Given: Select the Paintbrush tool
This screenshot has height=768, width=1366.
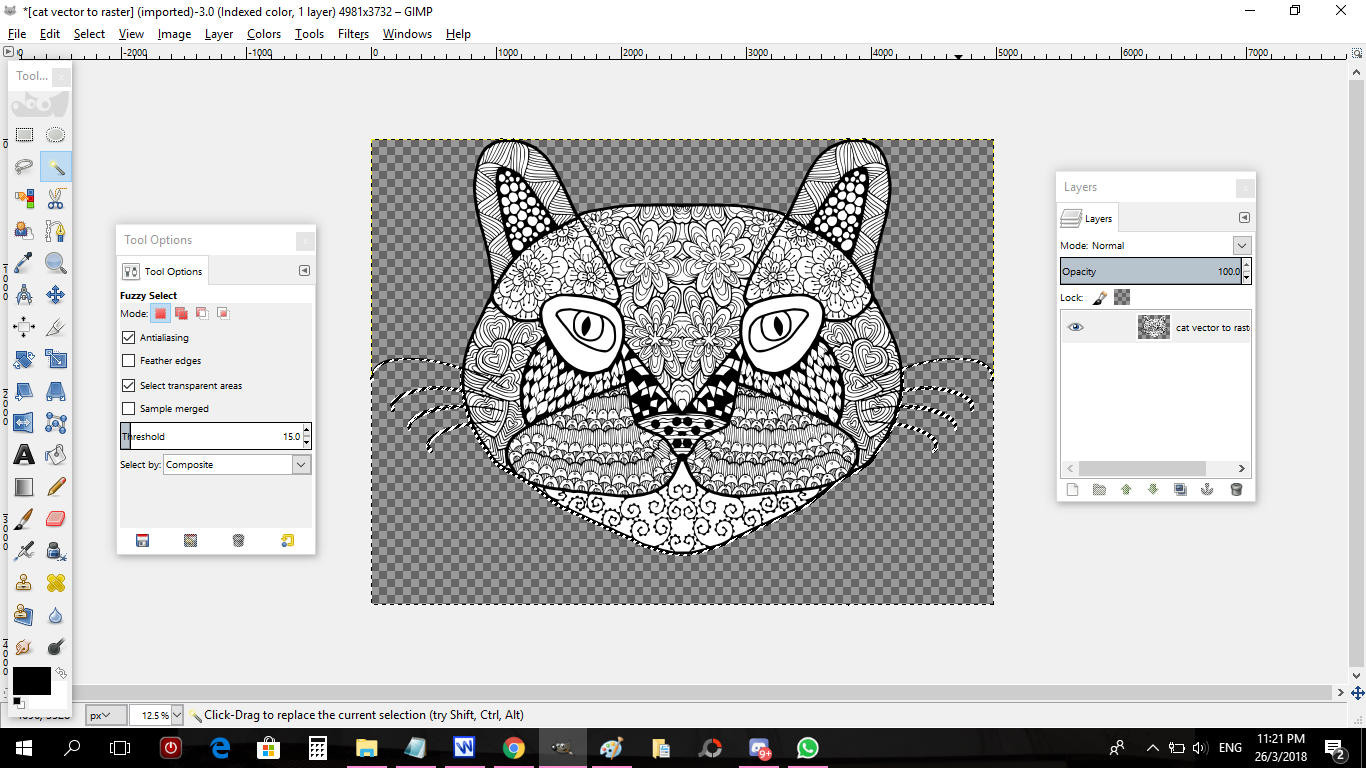Looking at the screenshot, I should [x=24, y=519].
